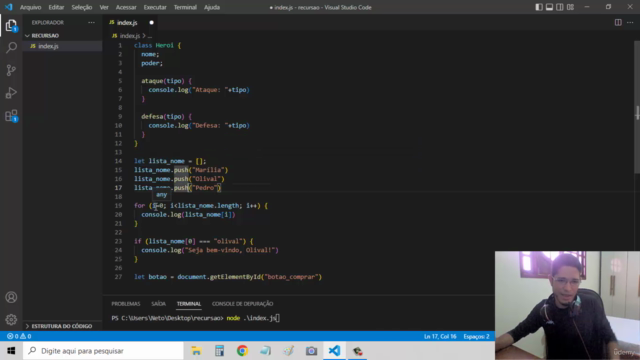Viewport: 640px width, 360px height.
Task: Click the "Pedro" string on line 17
Action: coord(204,188)
